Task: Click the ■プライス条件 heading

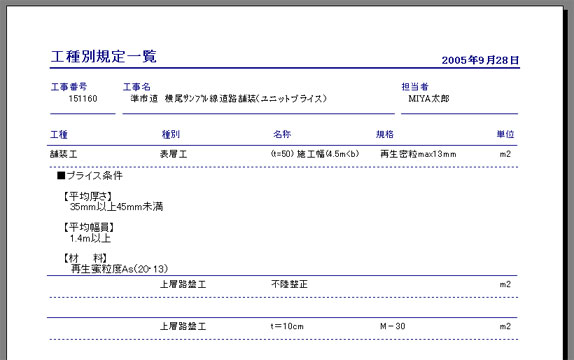Action: [x=90, y=176]
